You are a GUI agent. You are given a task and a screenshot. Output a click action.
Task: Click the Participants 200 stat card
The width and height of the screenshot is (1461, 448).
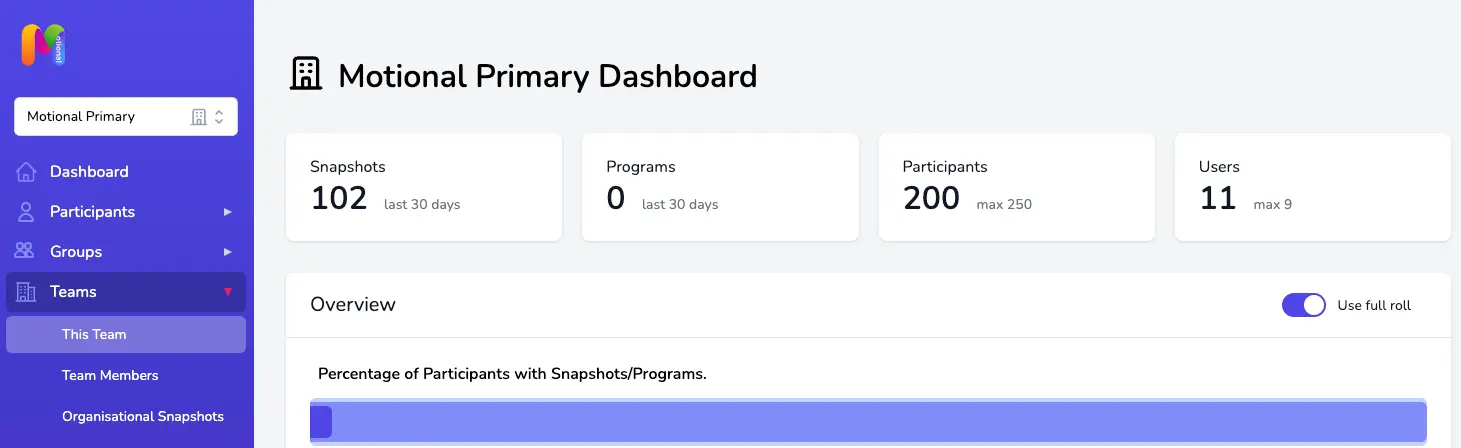pos(1016,187)
